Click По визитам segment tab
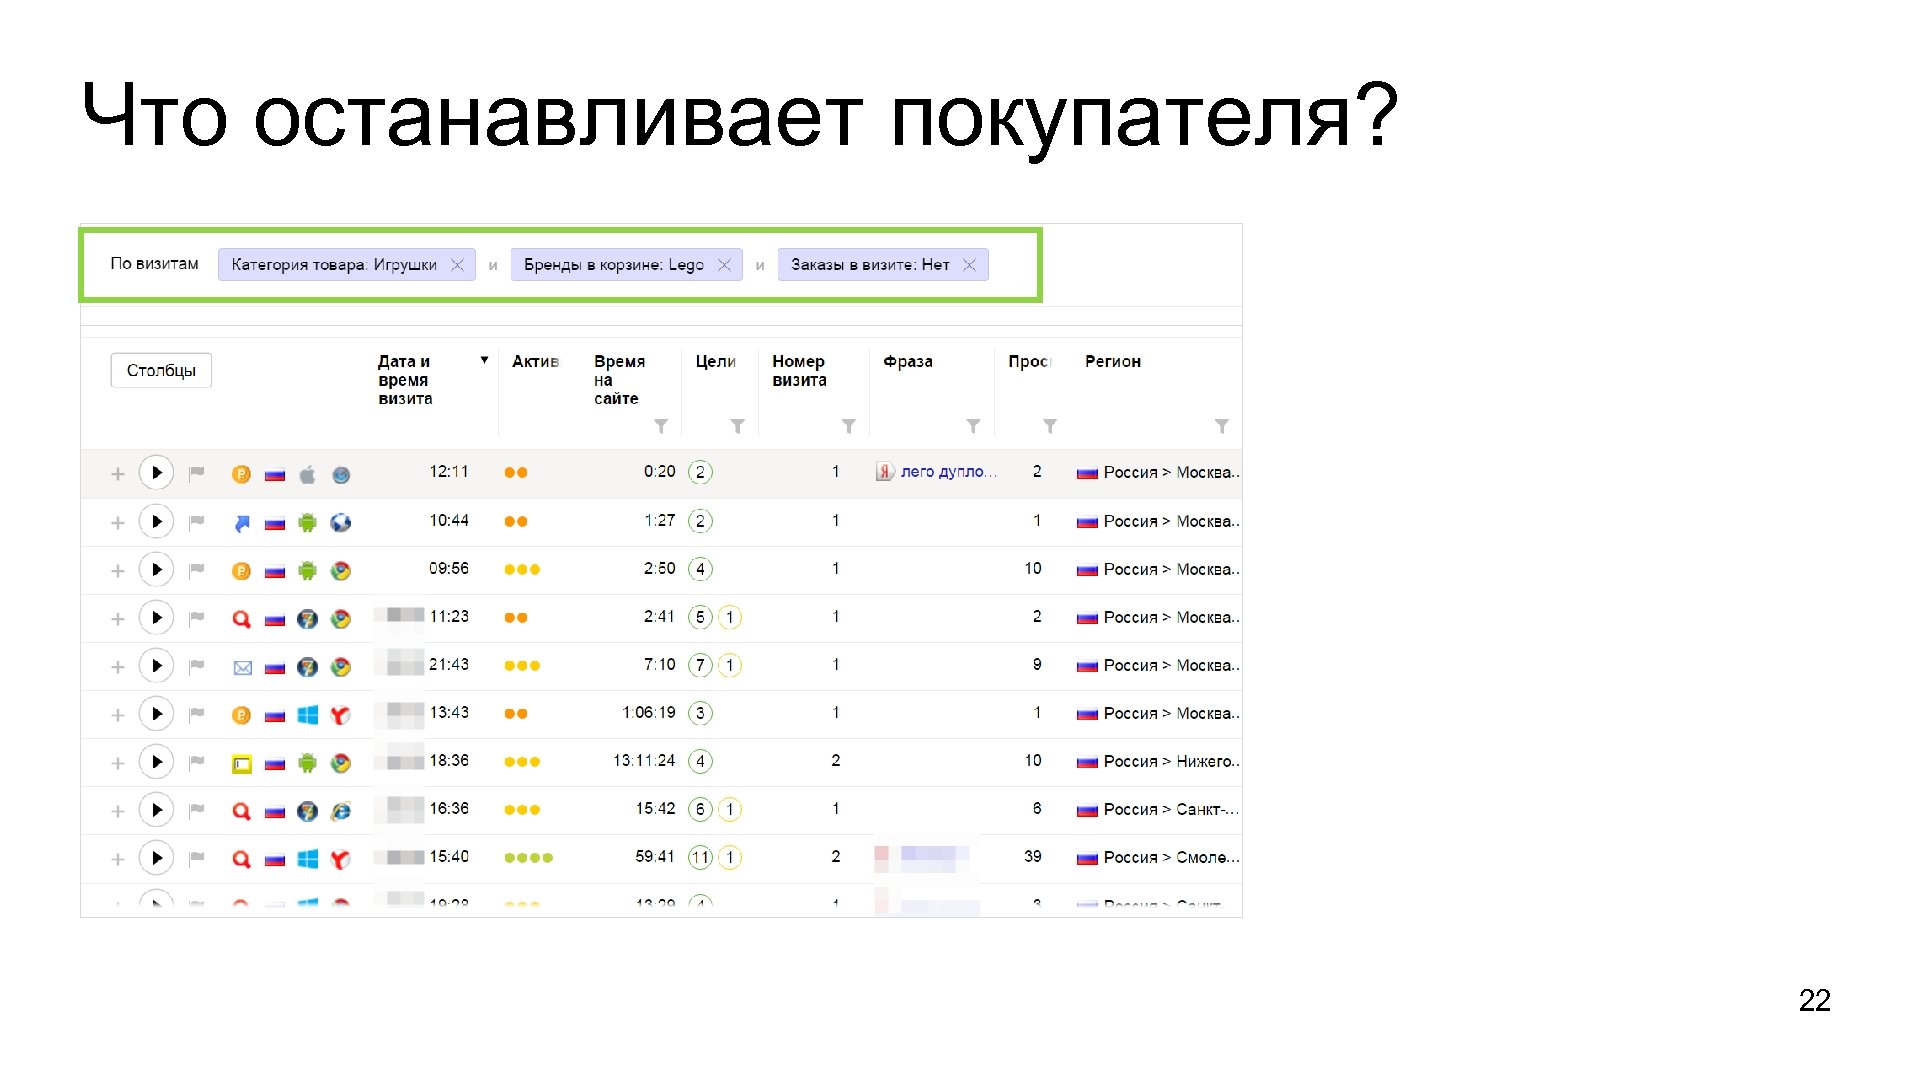Image resolution: width=1920 pixels, height=1080 pixels. click(154, 264)
